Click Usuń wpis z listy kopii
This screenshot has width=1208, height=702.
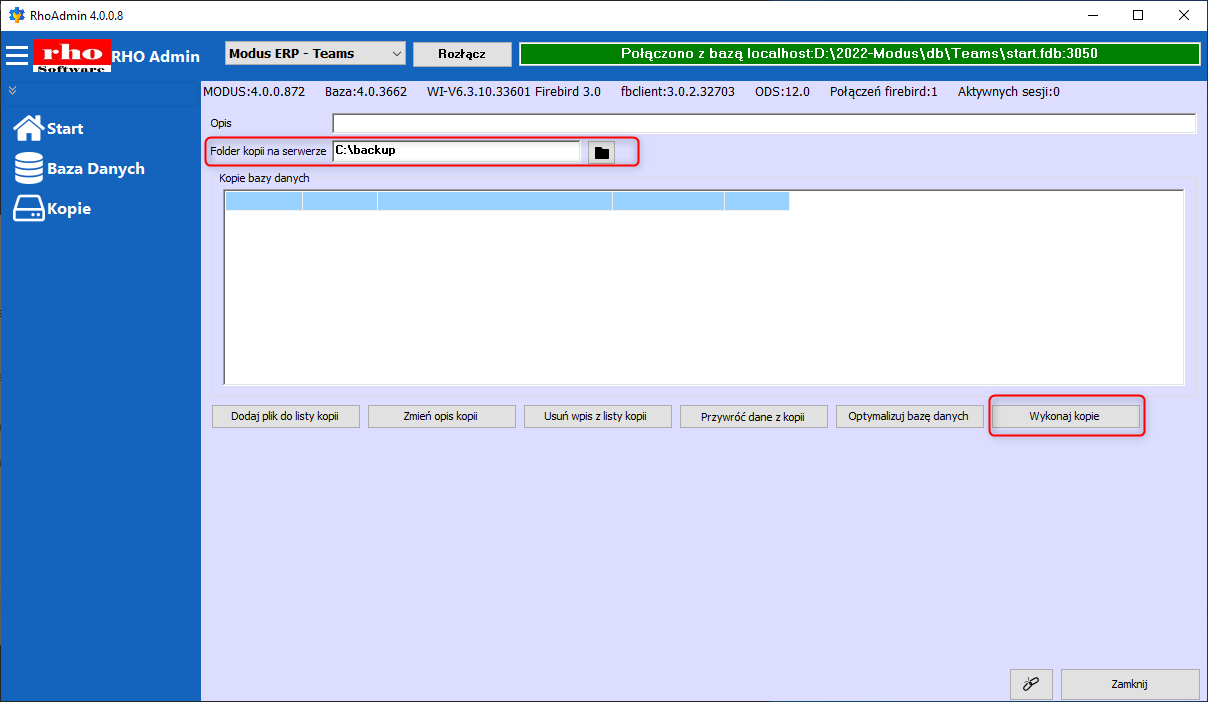pyautogui.click(x=597, y=417)
